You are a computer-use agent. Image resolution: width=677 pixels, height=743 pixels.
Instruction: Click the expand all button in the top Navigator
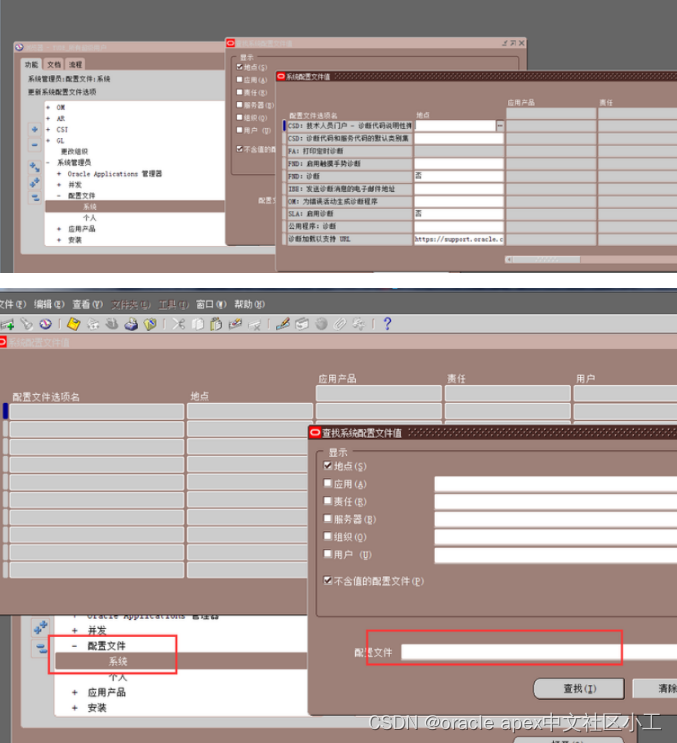tap(35, 182)
